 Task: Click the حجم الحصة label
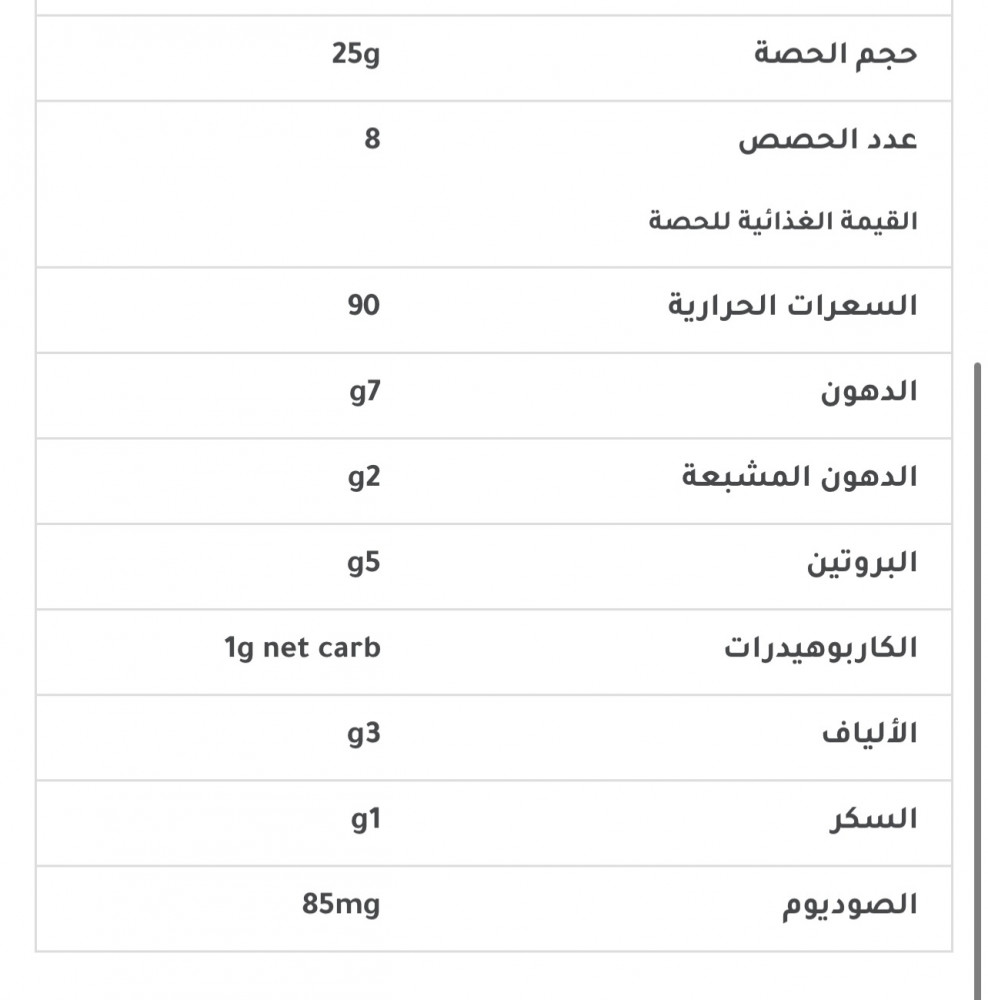pos(836,54)
